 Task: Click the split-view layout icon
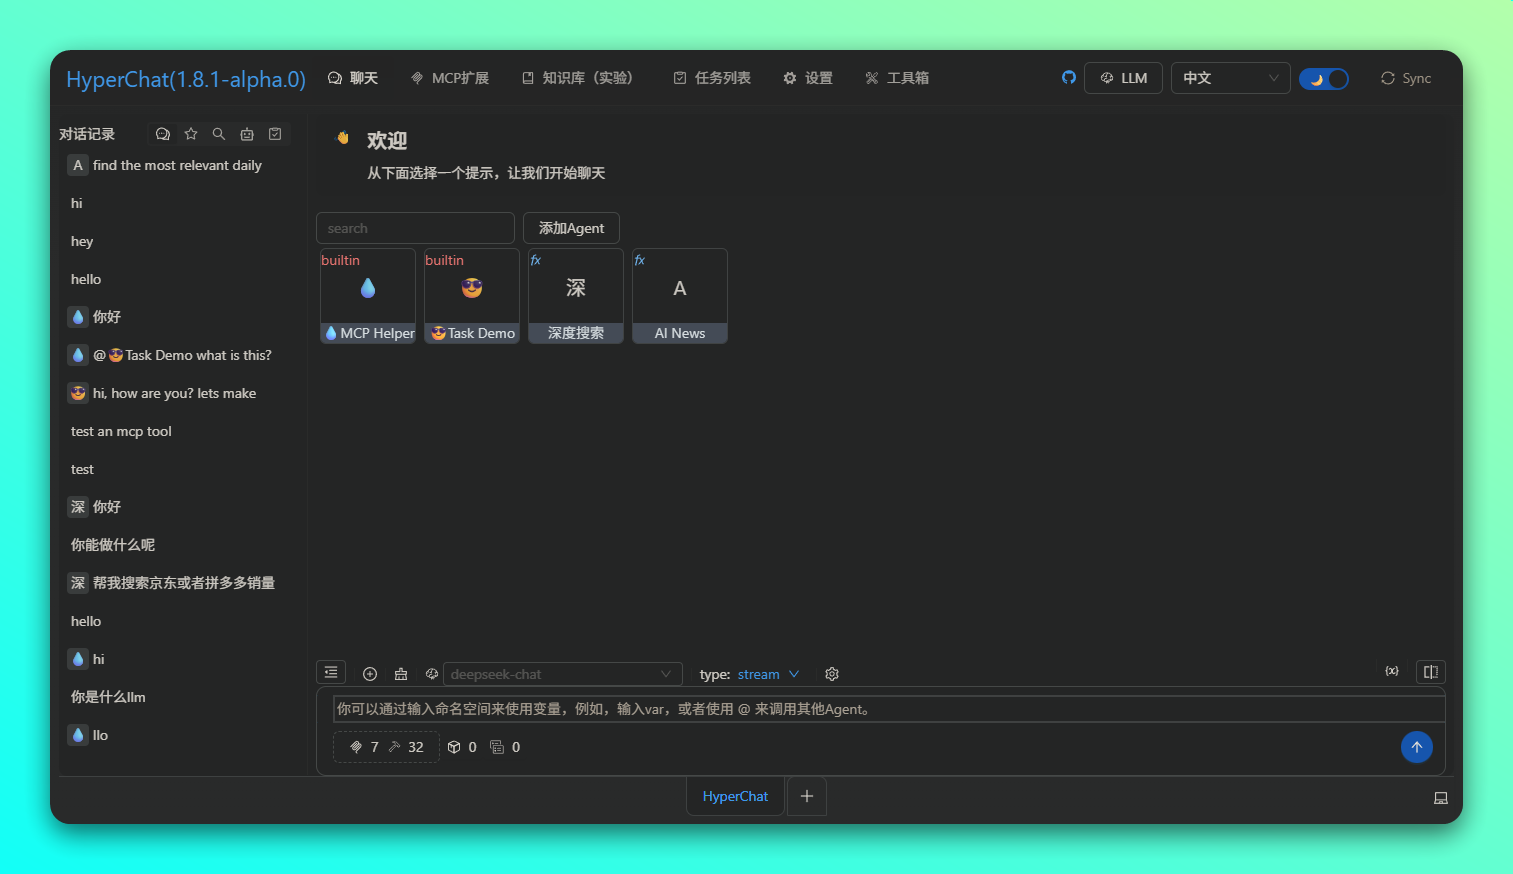point(1431,672)
